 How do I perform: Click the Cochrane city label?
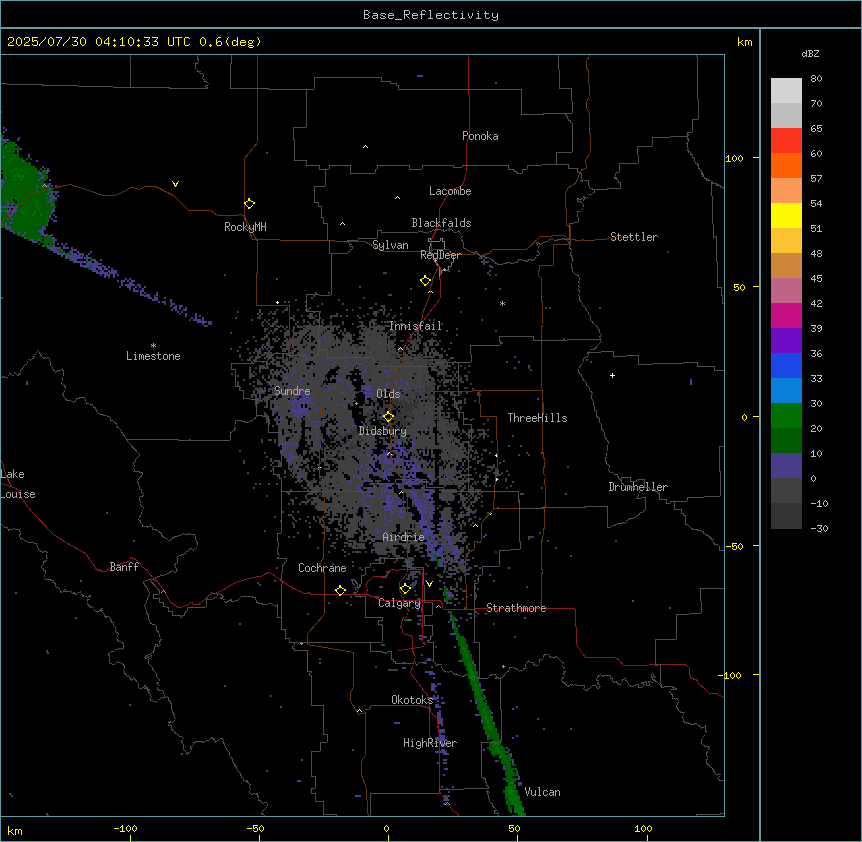pyautogui.click(x=322, y=568)
